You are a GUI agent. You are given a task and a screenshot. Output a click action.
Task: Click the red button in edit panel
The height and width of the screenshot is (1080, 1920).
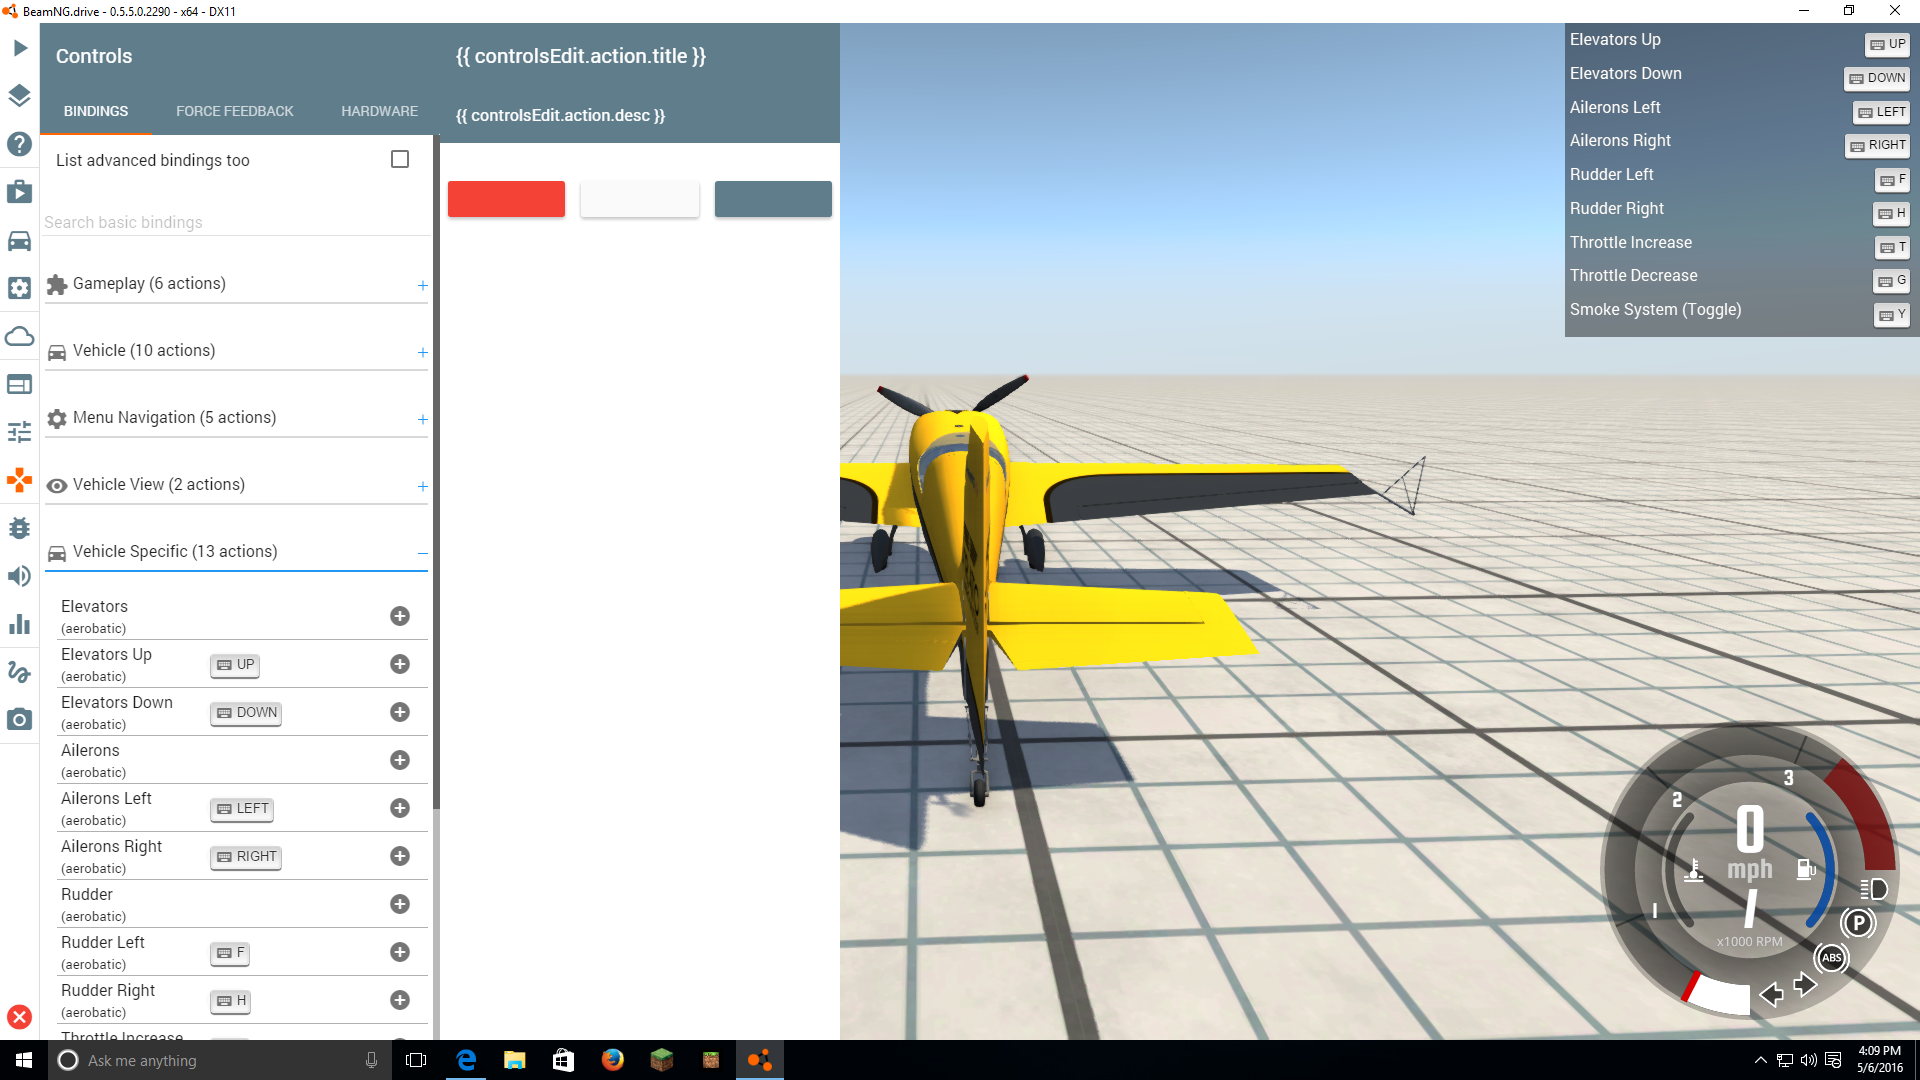[x=506, y=199]
